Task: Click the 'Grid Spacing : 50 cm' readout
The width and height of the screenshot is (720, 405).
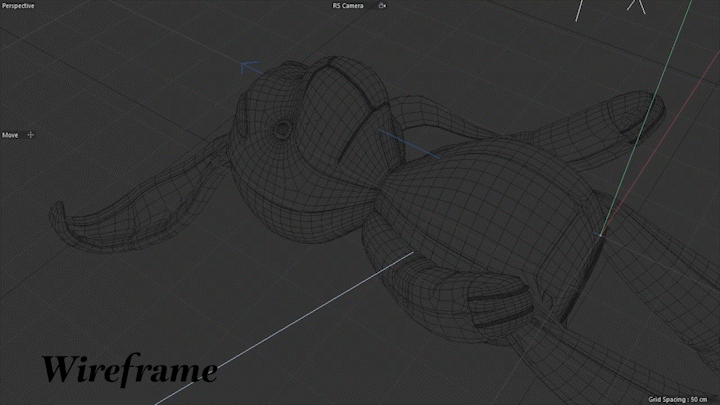Action: coord(678,399)
